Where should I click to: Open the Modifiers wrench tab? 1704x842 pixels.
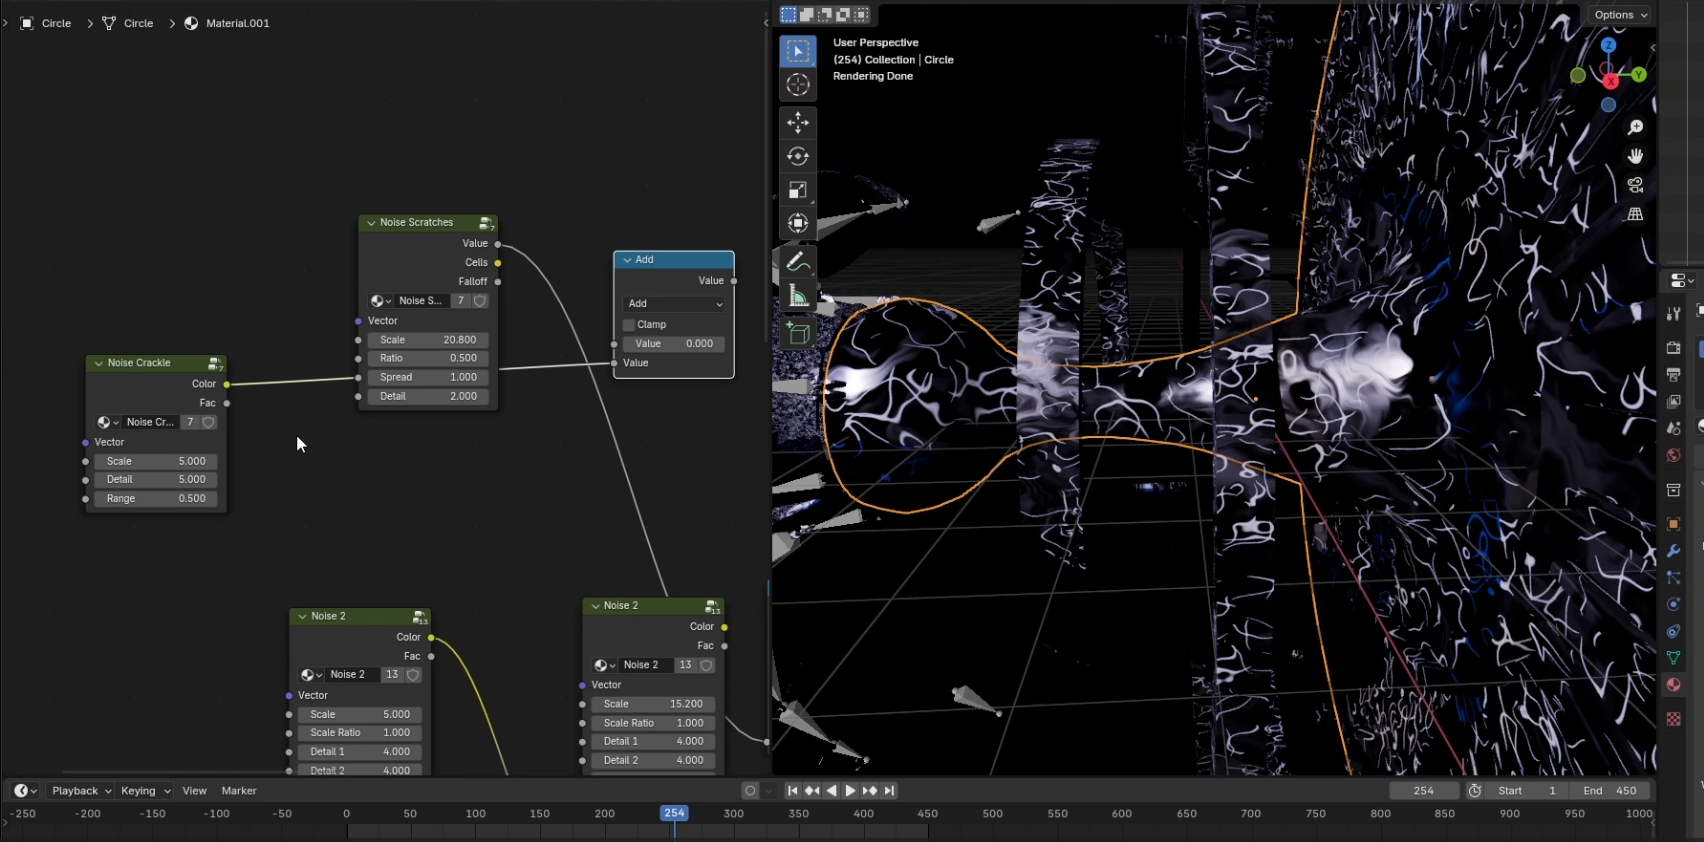pos(1673,550)
